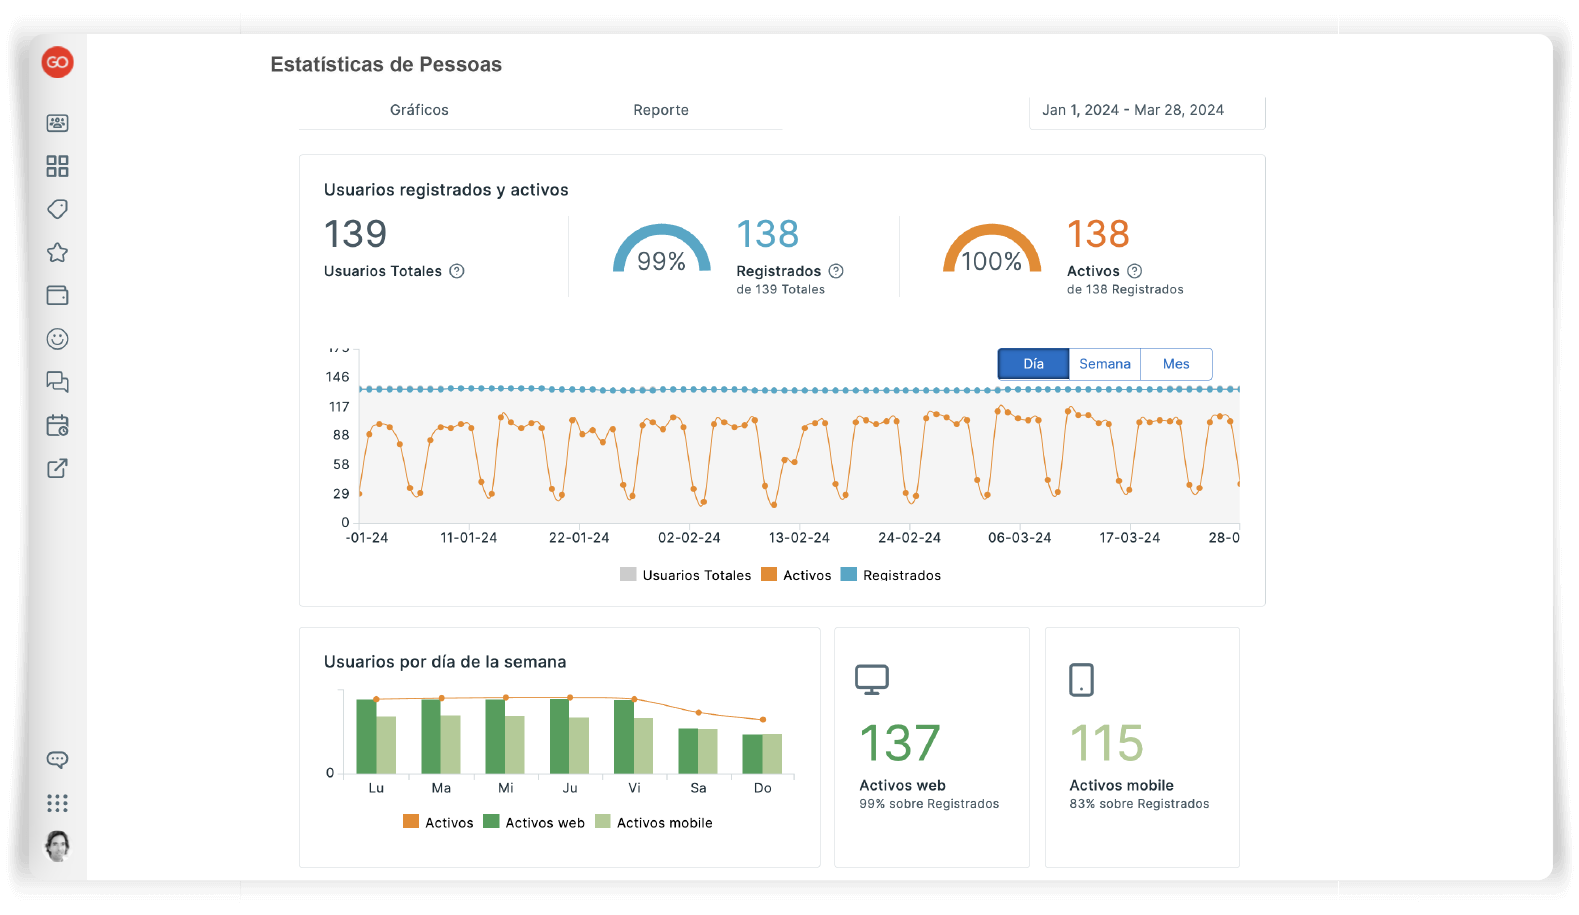
Task: Click the 13-02-24 date on chart axis
Action: click(799, 538)
